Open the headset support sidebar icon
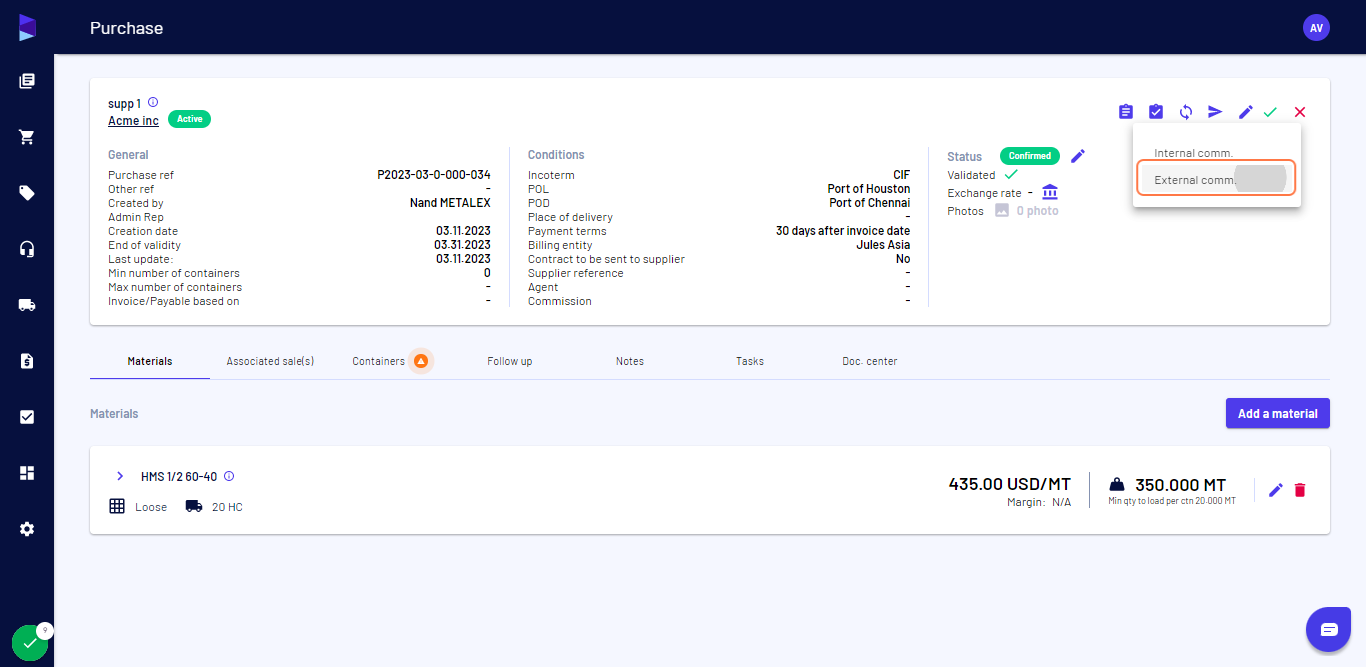This screenshot has height=667, width=1366. (x=27, y=249)
